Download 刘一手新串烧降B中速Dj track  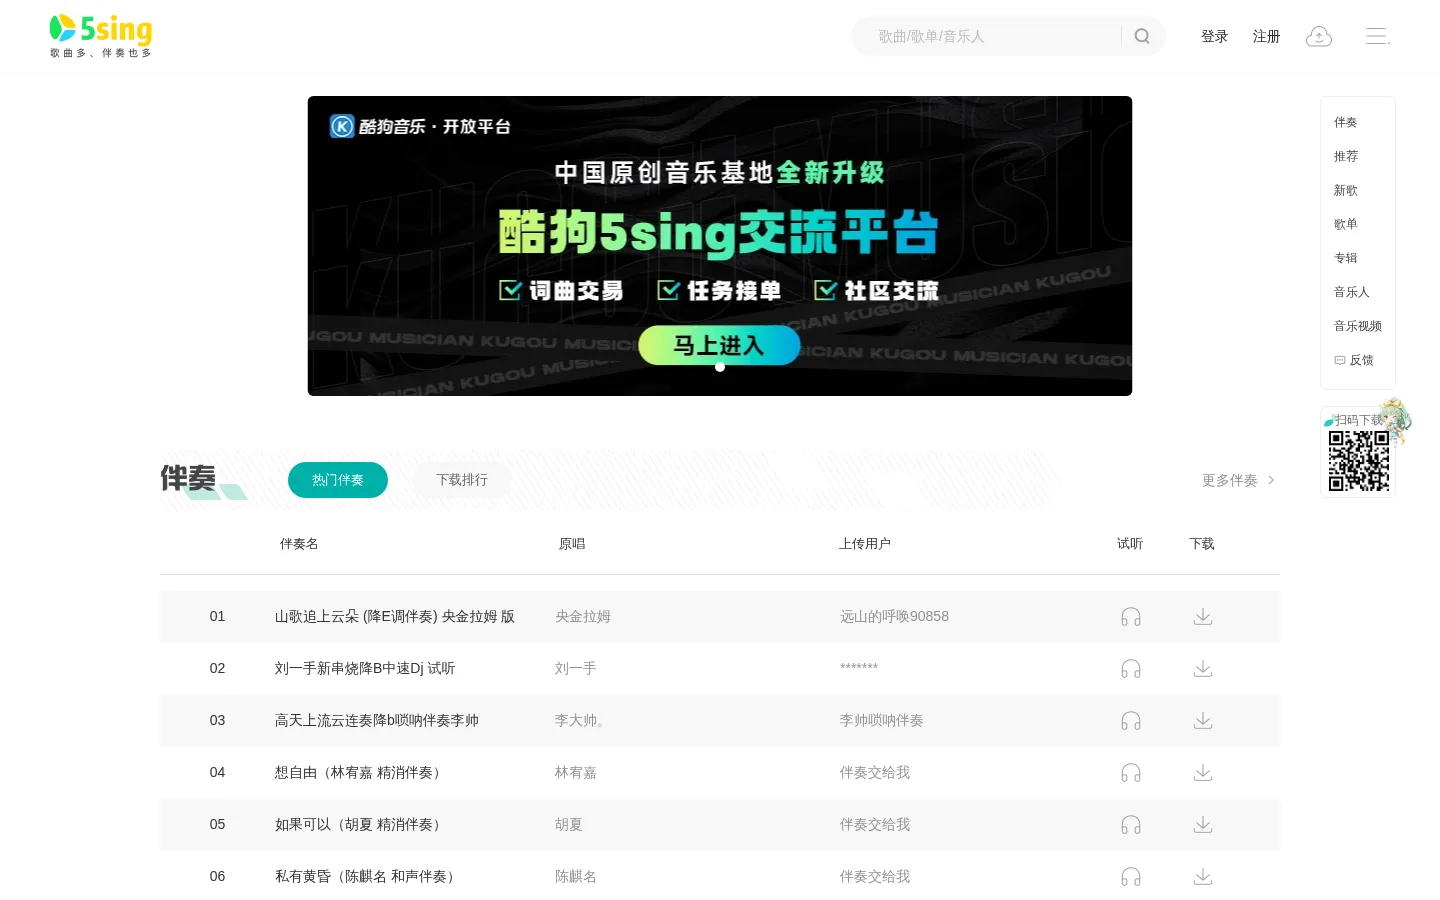[1203, 669]
